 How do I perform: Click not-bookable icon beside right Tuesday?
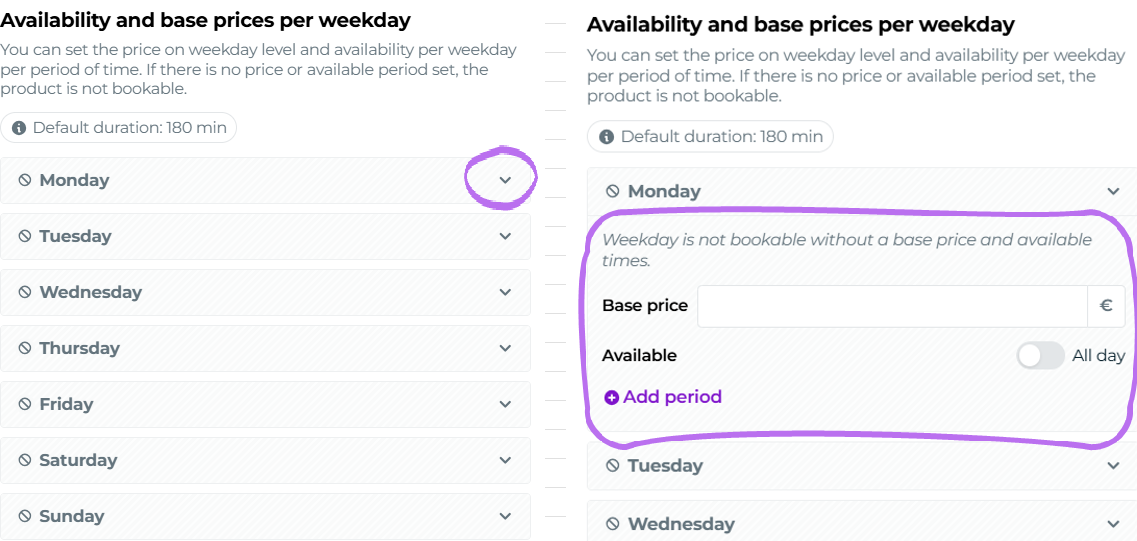coord(613,466)
